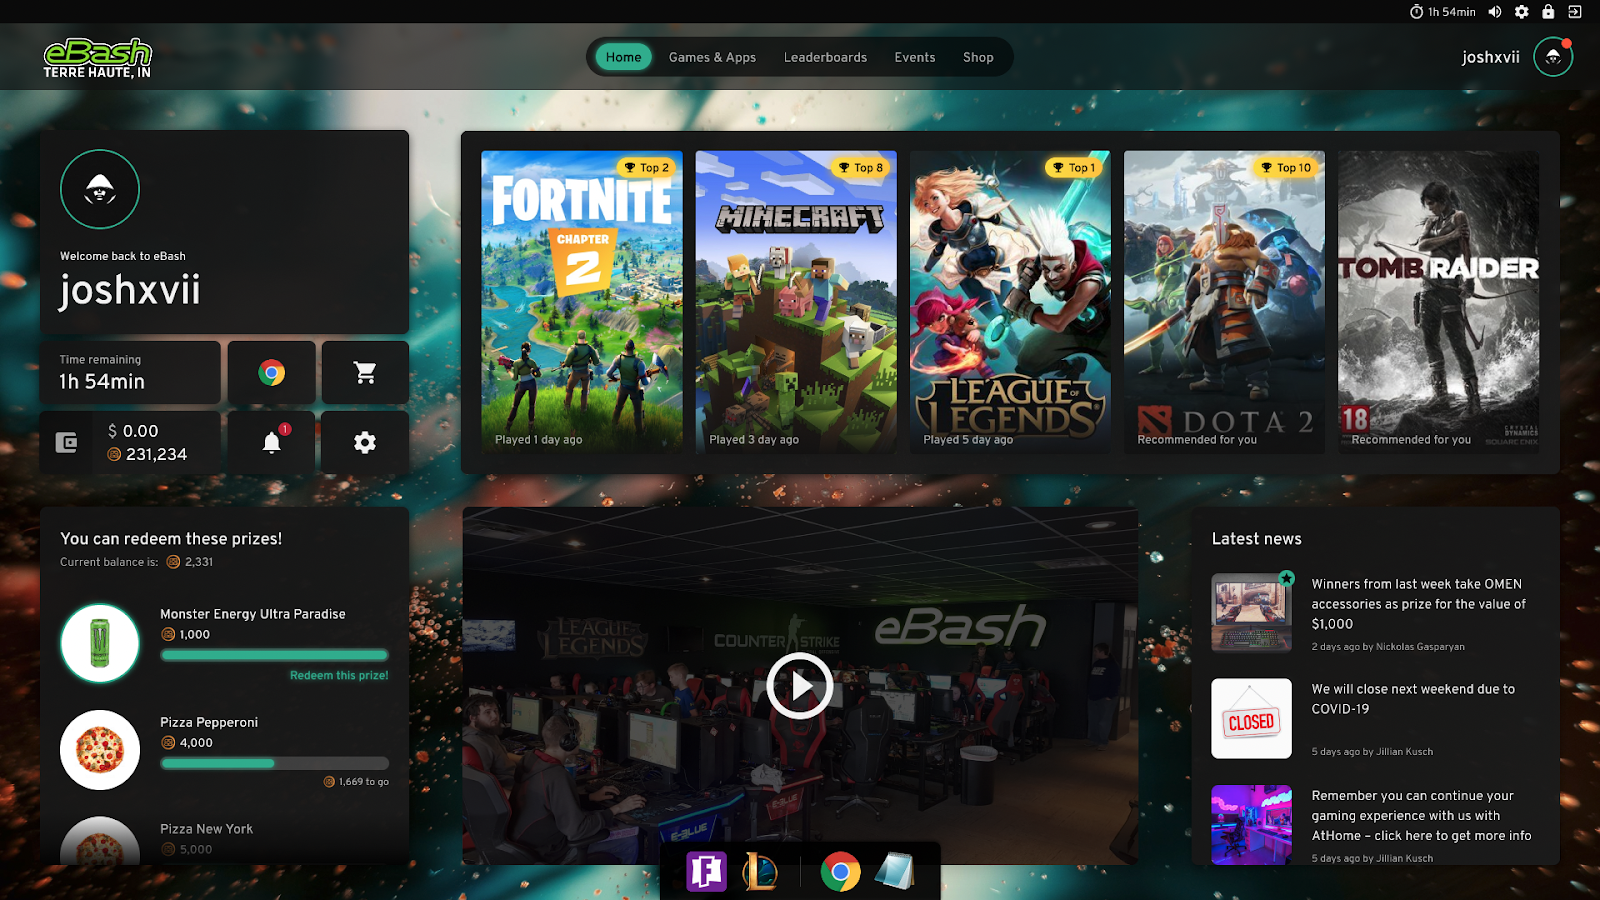Click the neon gaming room news thumbnail
Viewport: 1600px width, 900px height.
pyautogui.click(x=1251, y=825)
